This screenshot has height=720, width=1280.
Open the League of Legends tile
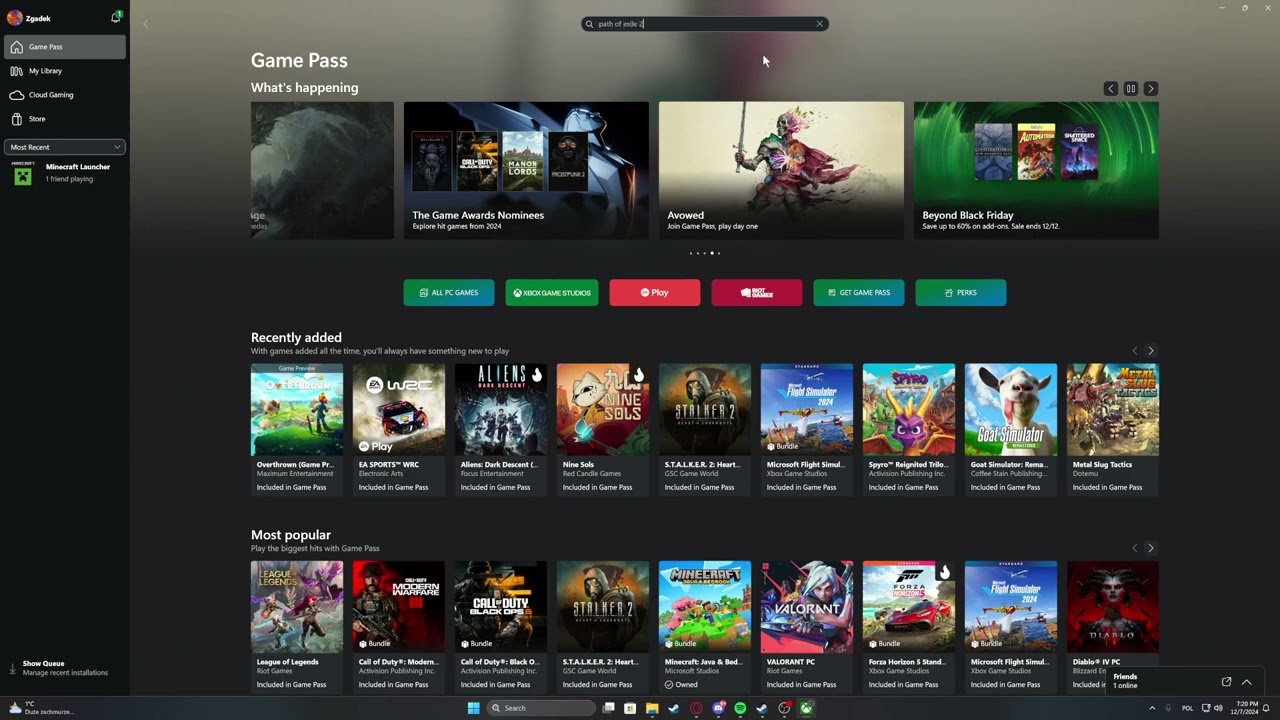coord(297,626)
